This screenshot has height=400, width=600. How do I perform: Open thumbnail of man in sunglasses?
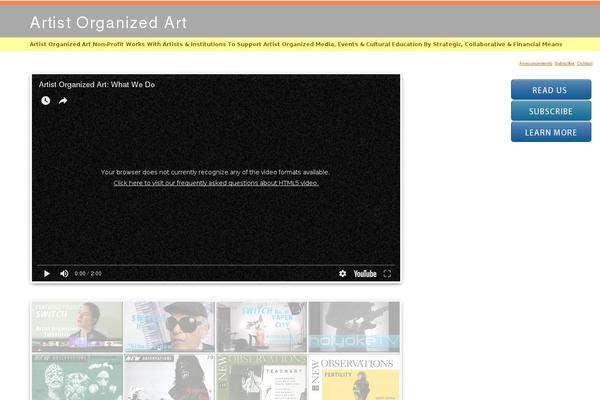170,327
